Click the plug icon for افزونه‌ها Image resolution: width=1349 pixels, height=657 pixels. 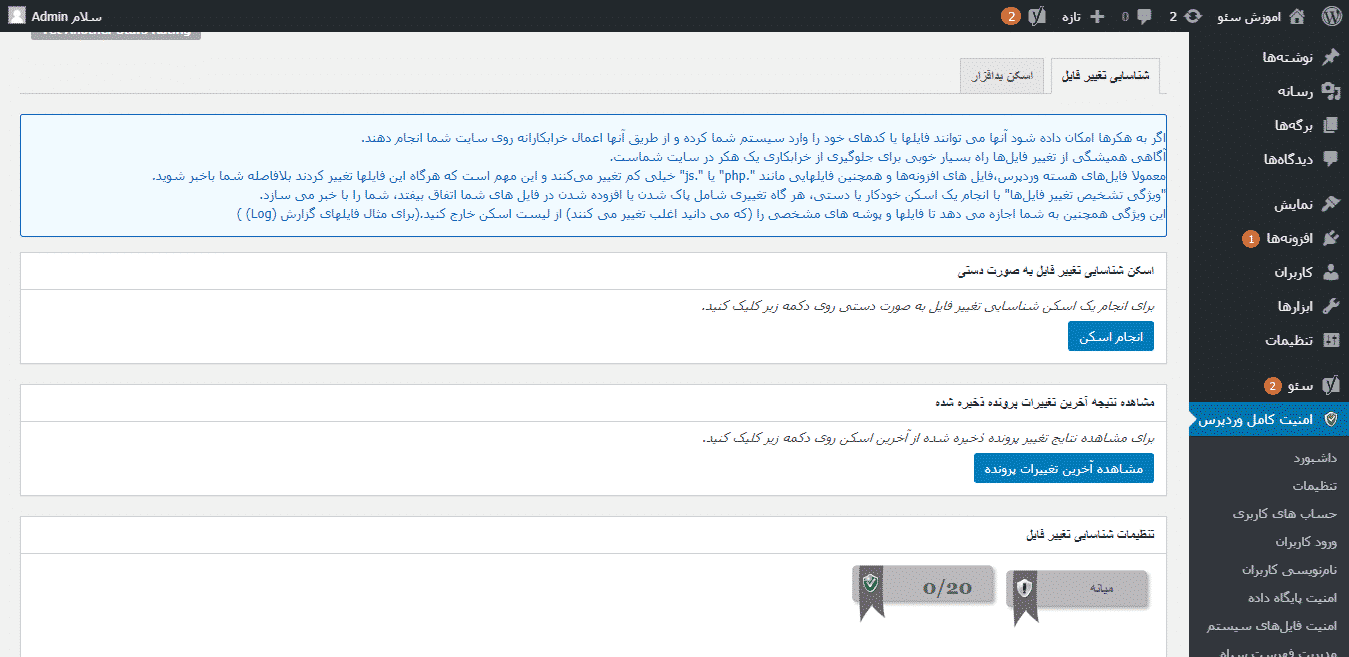coord(1330,238)
